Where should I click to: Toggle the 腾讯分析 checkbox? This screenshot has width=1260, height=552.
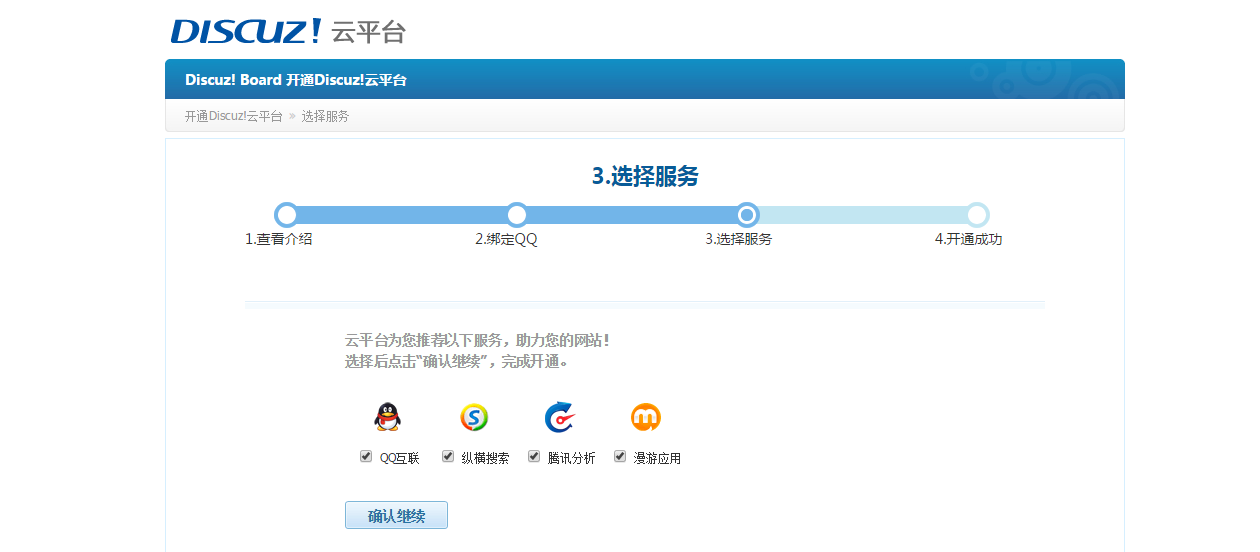coord(534,456)
